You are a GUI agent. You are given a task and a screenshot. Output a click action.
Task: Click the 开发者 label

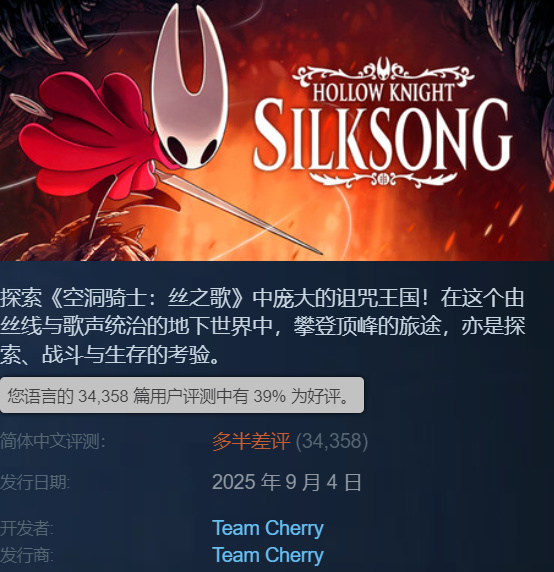pos(27,528)
